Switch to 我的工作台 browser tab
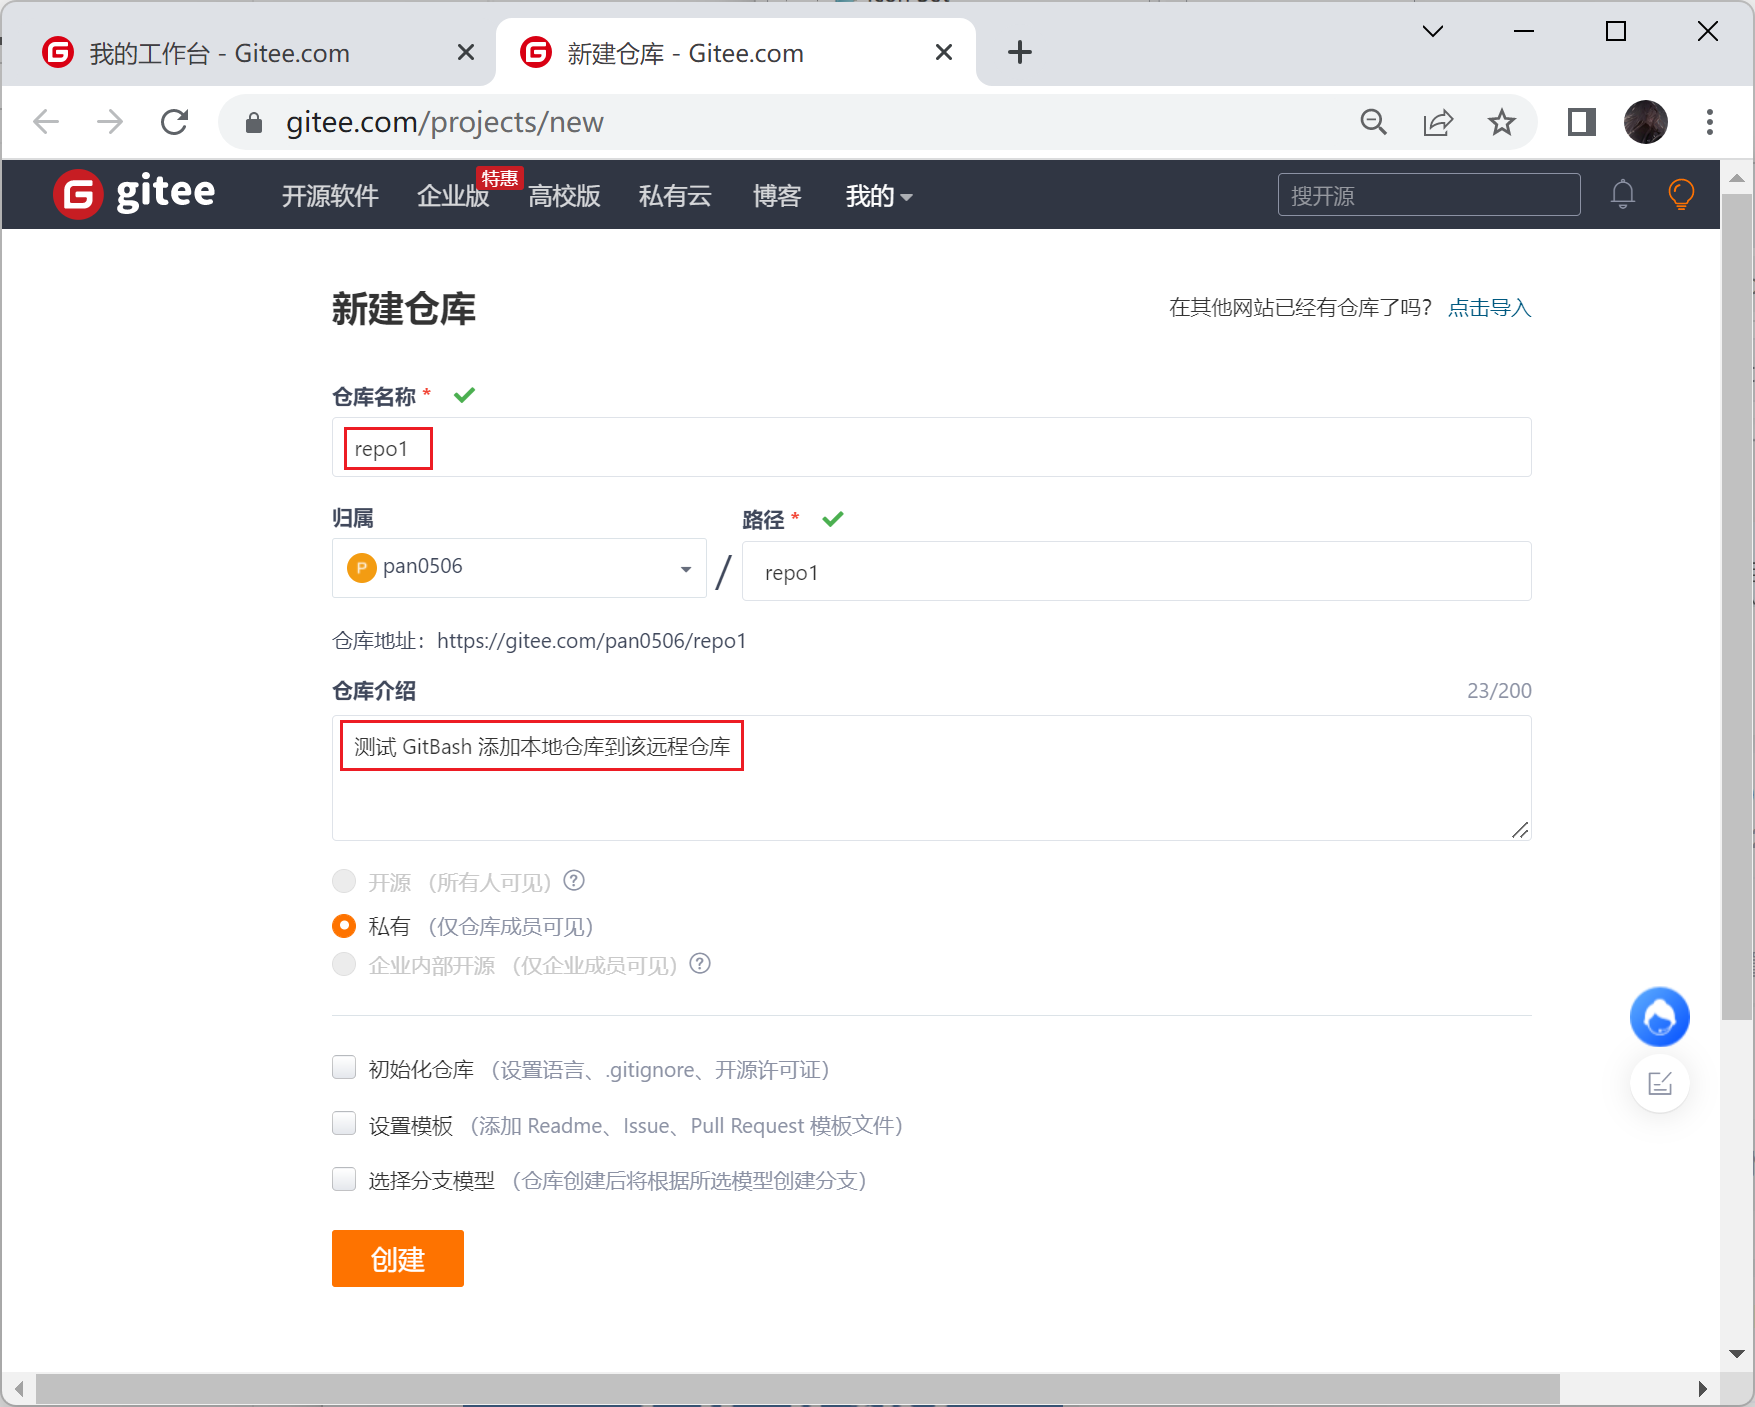The image size is (1755, 1407). click(x=220, y=53)
